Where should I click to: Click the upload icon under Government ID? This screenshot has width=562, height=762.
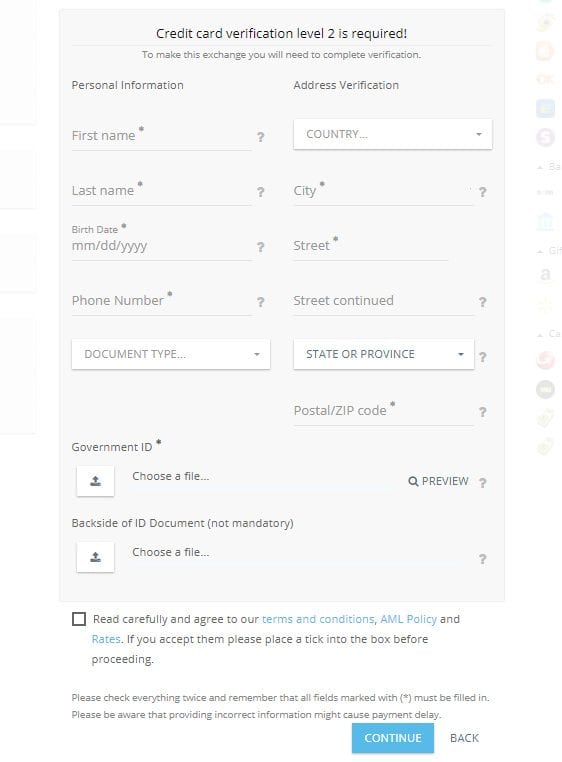pyautogui.click(x=95, y=481)
